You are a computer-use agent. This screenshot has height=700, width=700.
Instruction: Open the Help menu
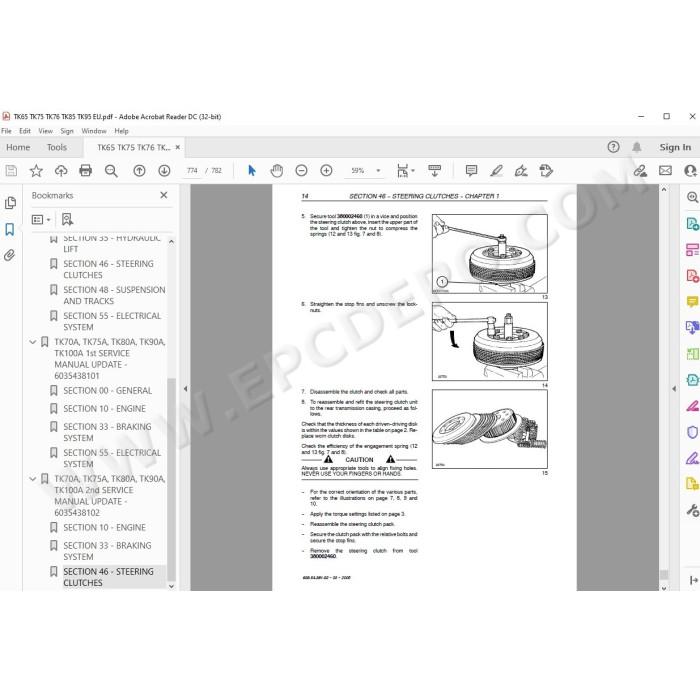pyautogui.click(x=121, y=131)
